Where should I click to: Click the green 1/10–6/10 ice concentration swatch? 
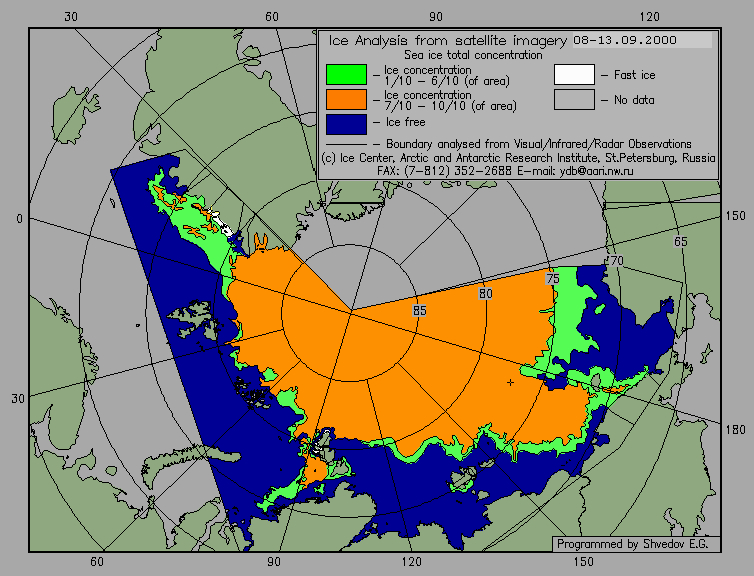(x=346, y=75)
